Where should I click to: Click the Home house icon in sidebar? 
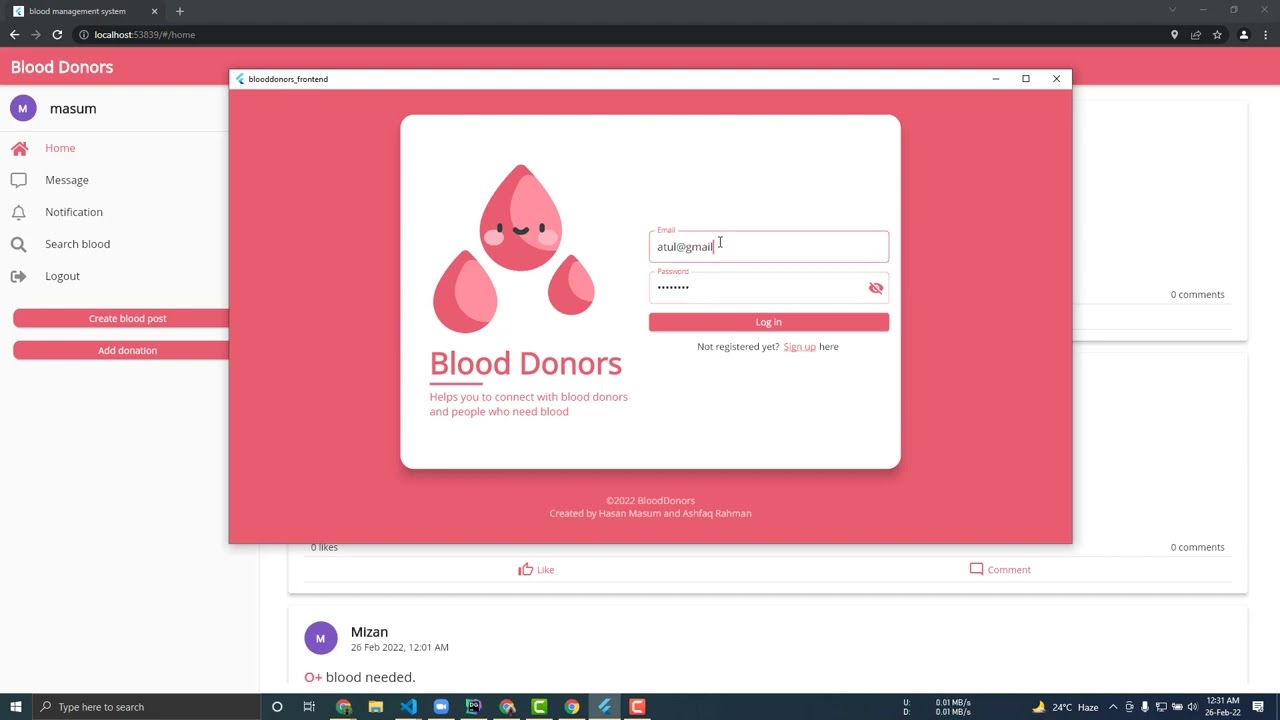coord(19,148)
